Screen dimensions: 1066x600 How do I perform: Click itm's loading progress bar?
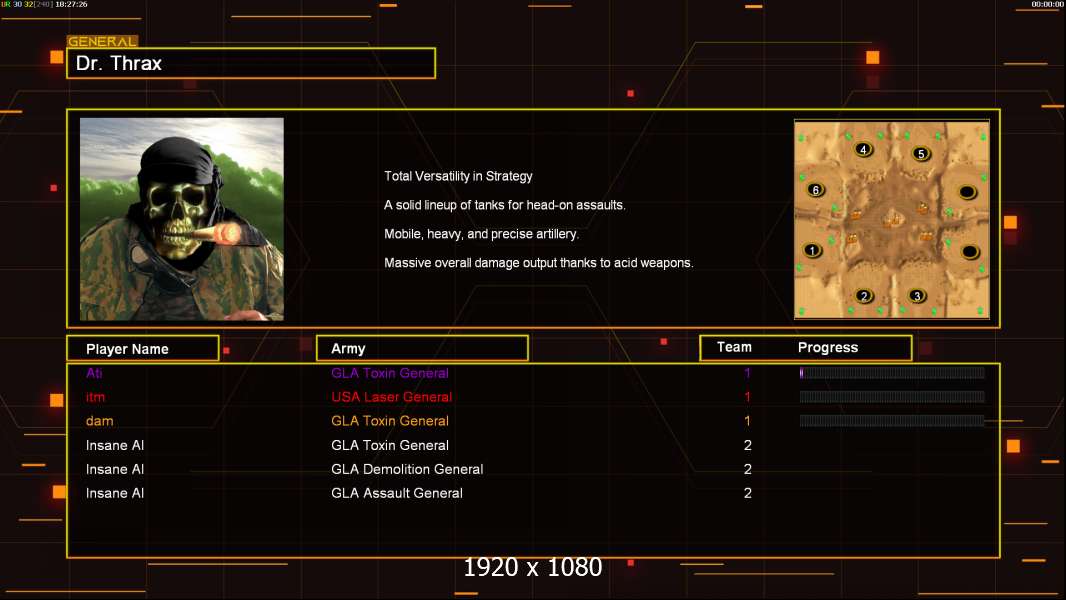click(x=892, y=396)
